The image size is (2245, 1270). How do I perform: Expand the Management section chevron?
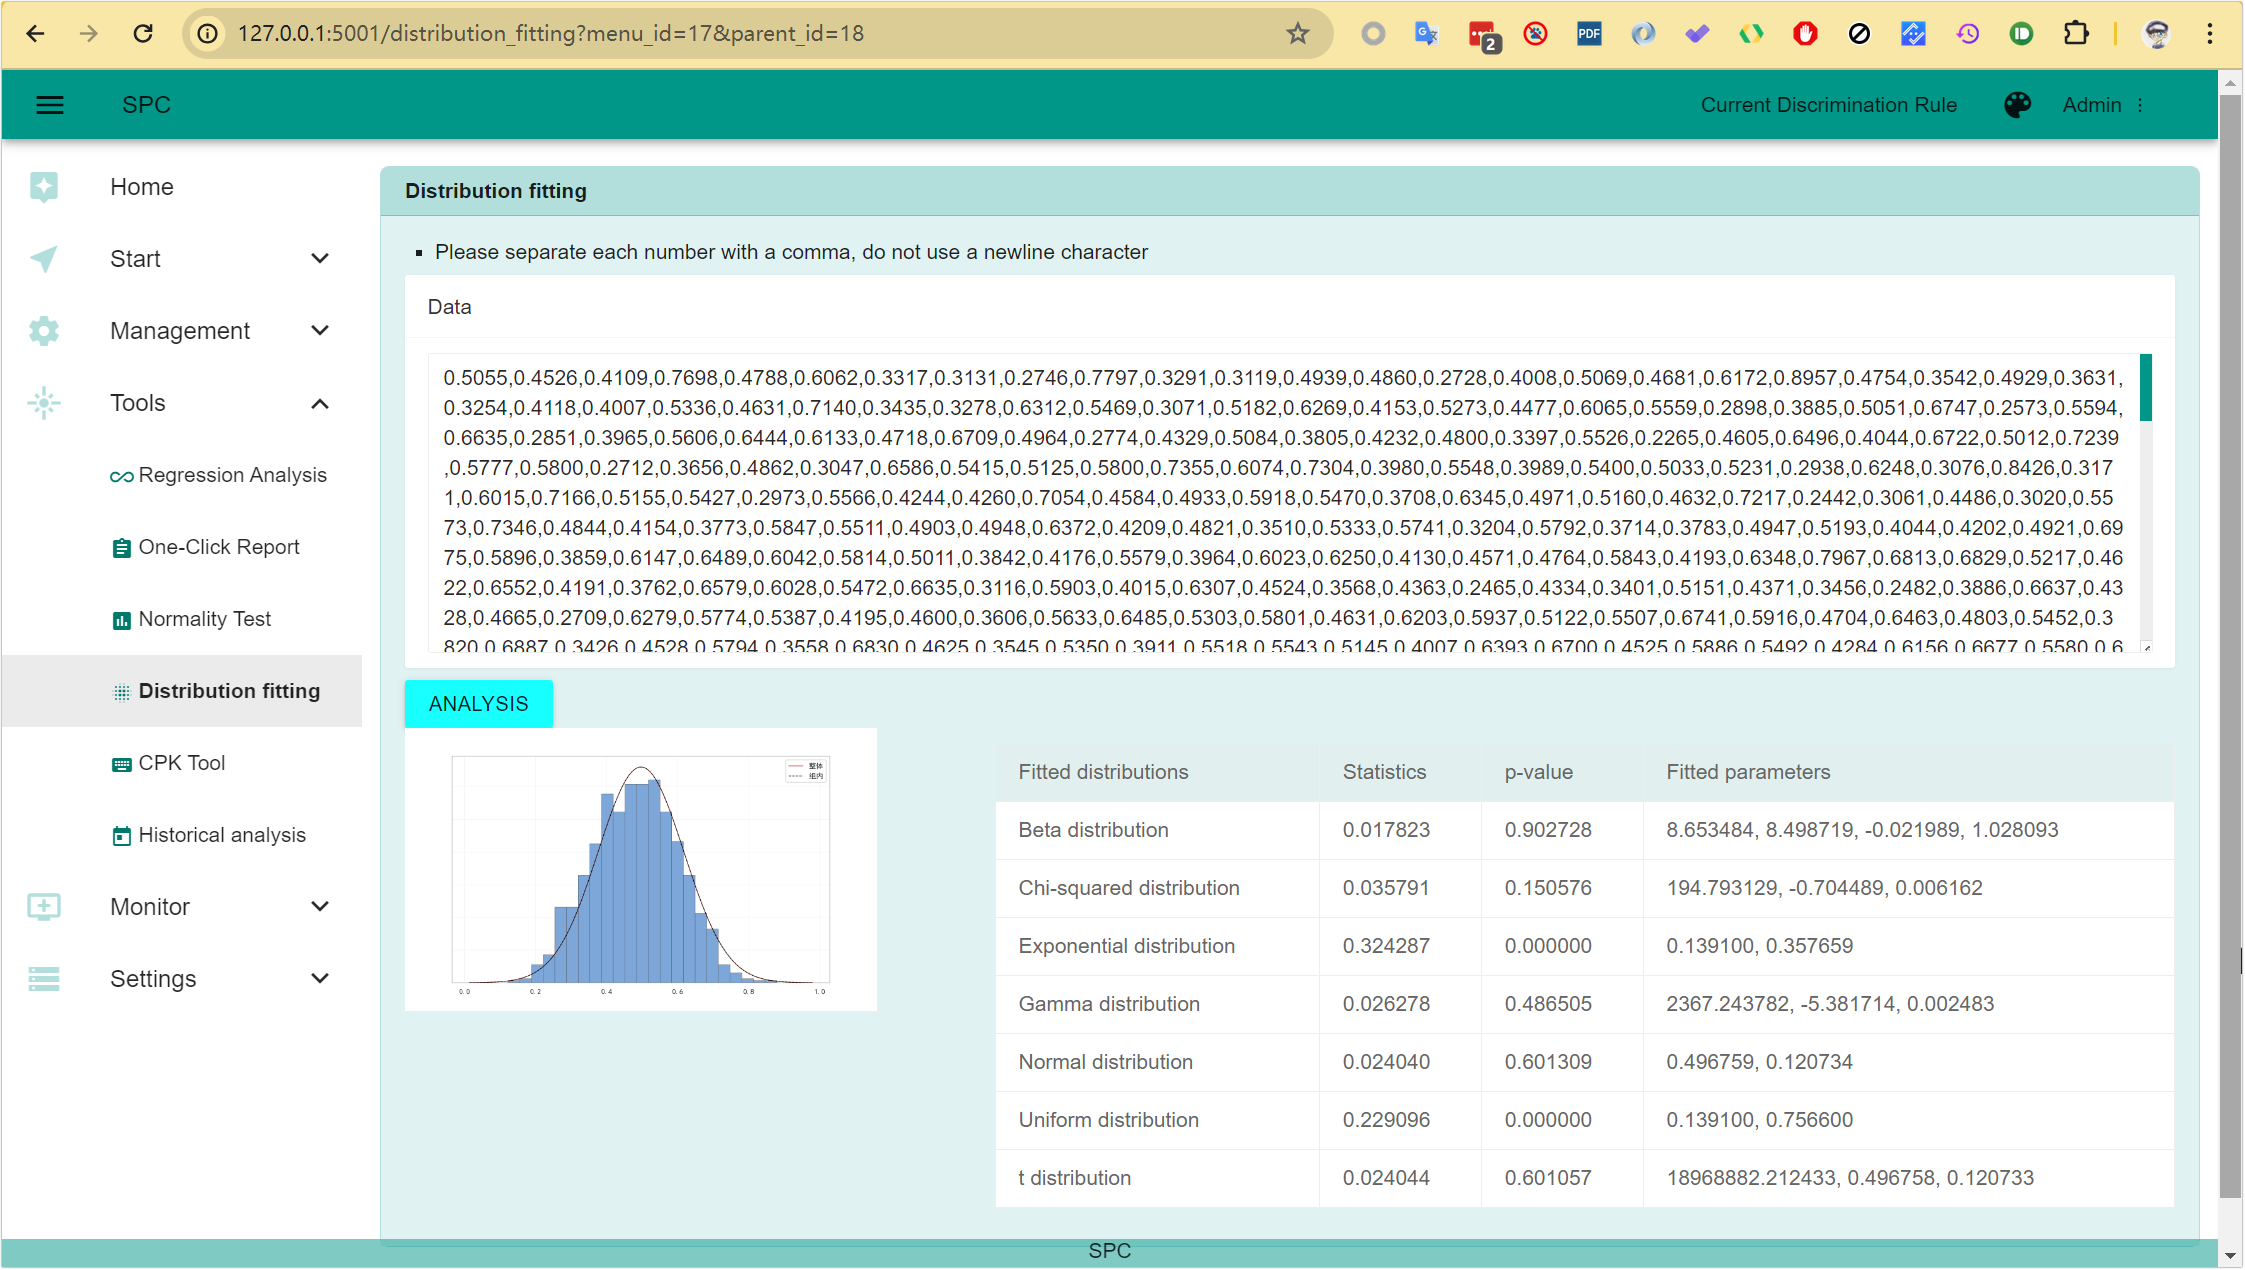319,328
